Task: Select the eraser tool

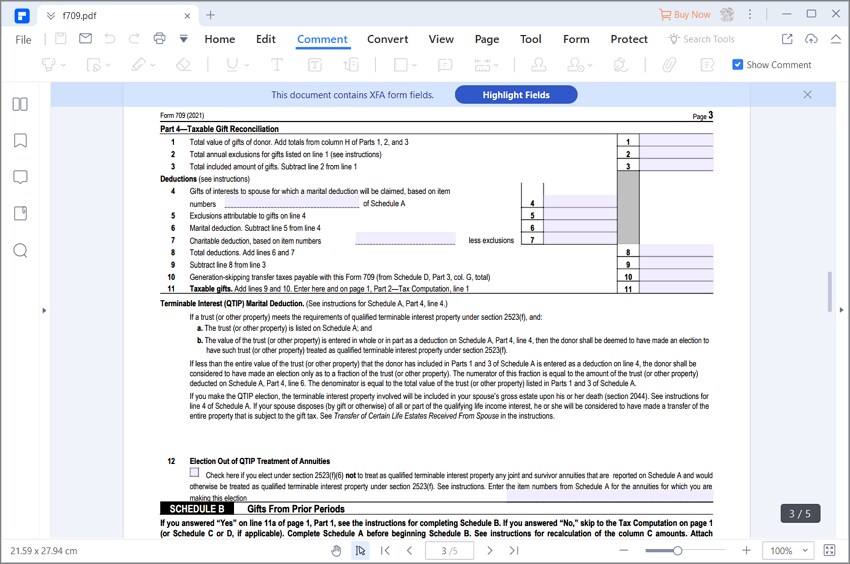Action: coord(183,65)
